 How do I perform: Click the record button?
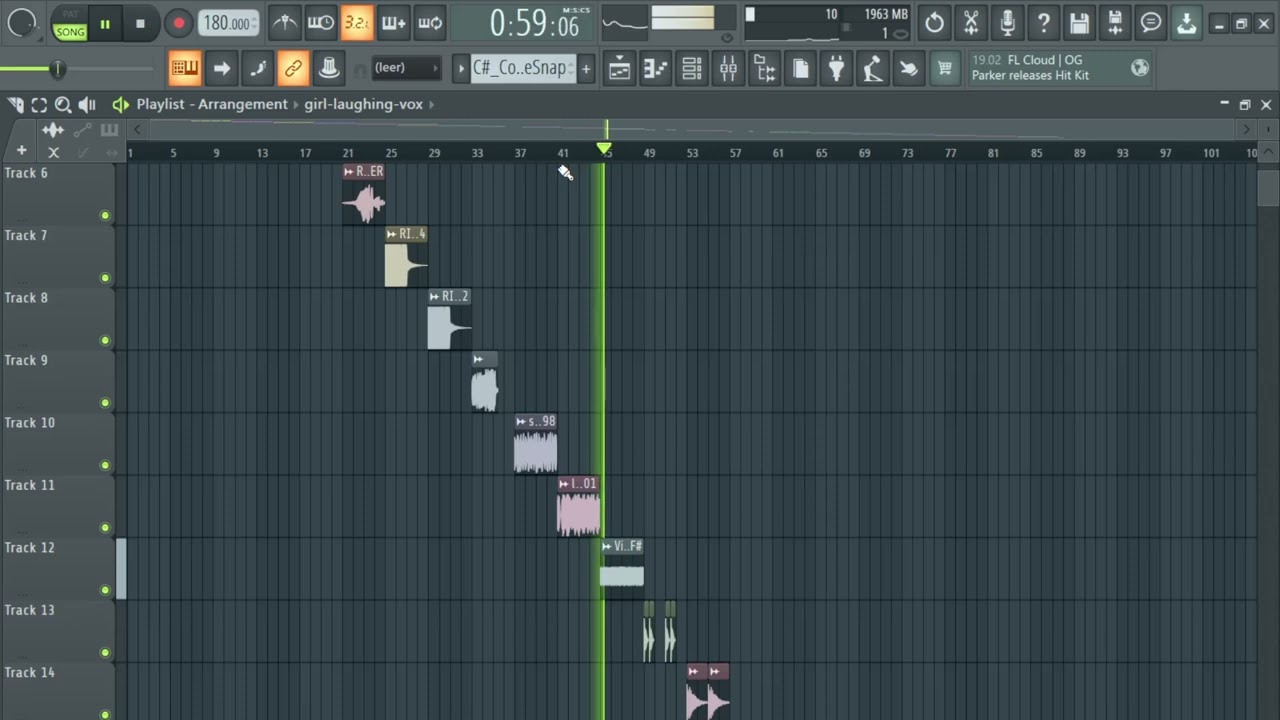[178, 23]
